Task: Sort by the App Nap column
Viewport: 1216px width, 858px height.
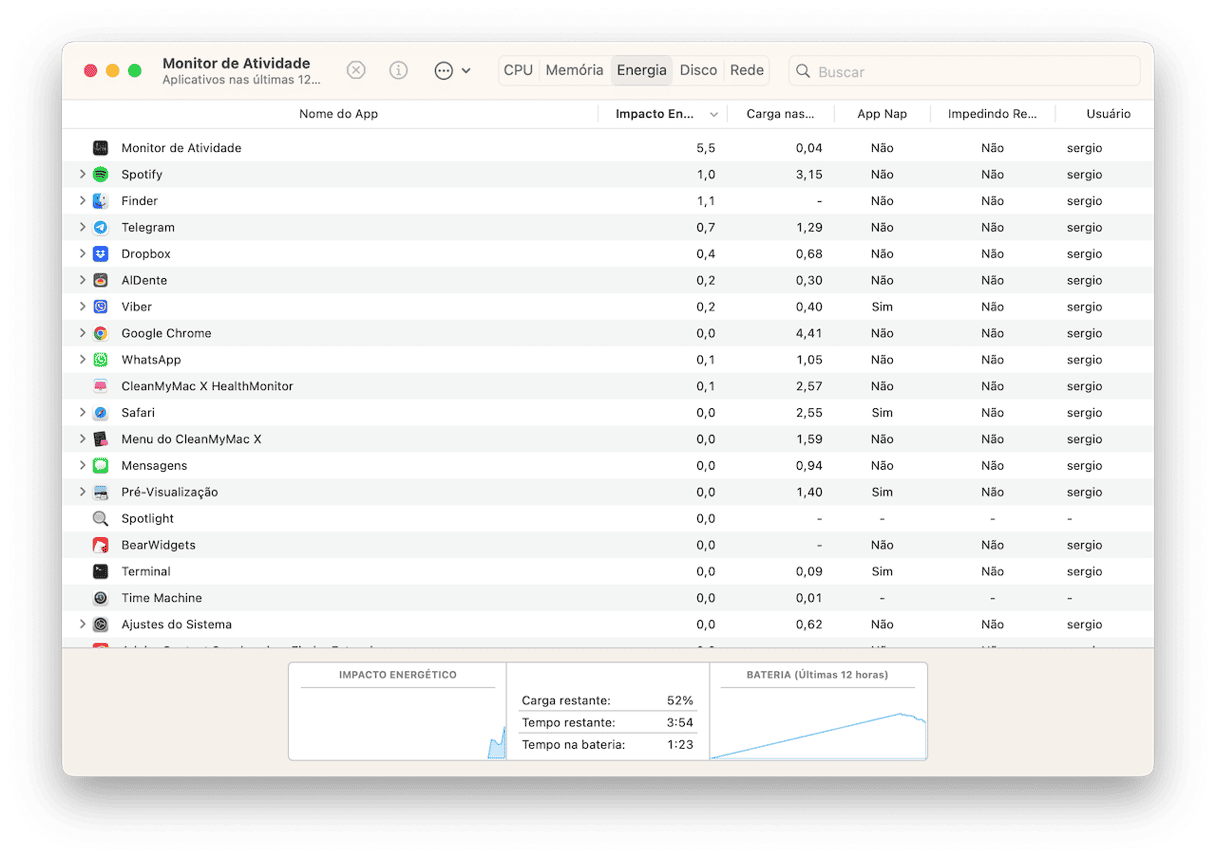Action: (882, 114)
